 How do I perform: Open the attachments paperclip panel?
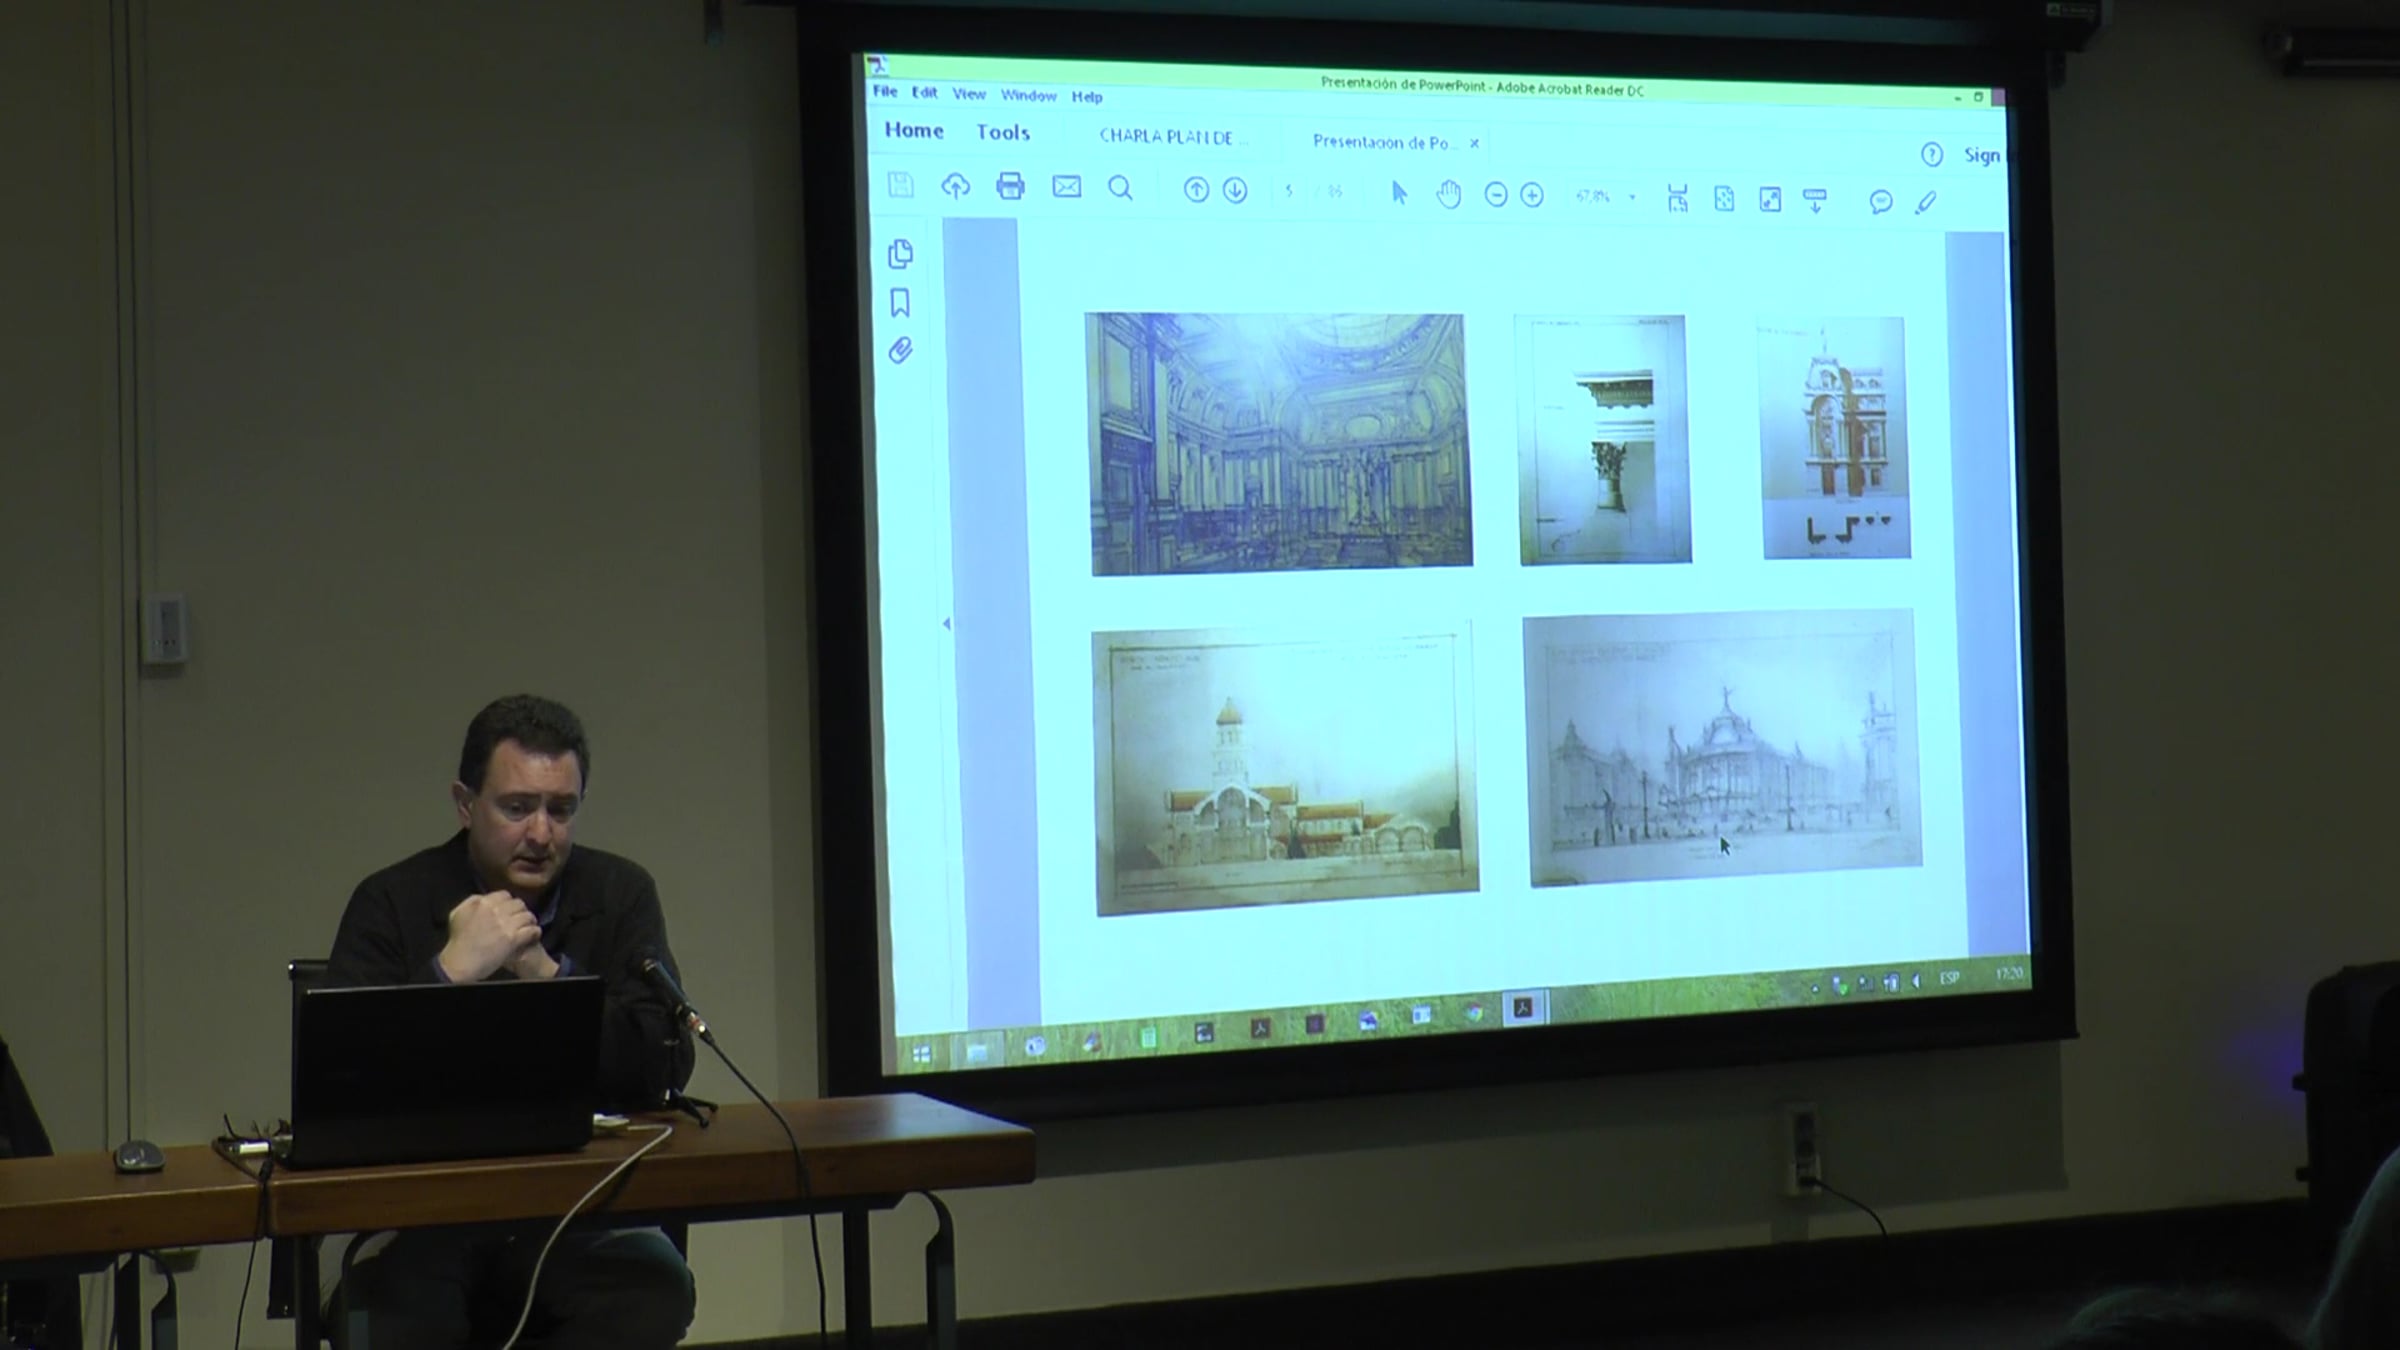coord(900,350)
